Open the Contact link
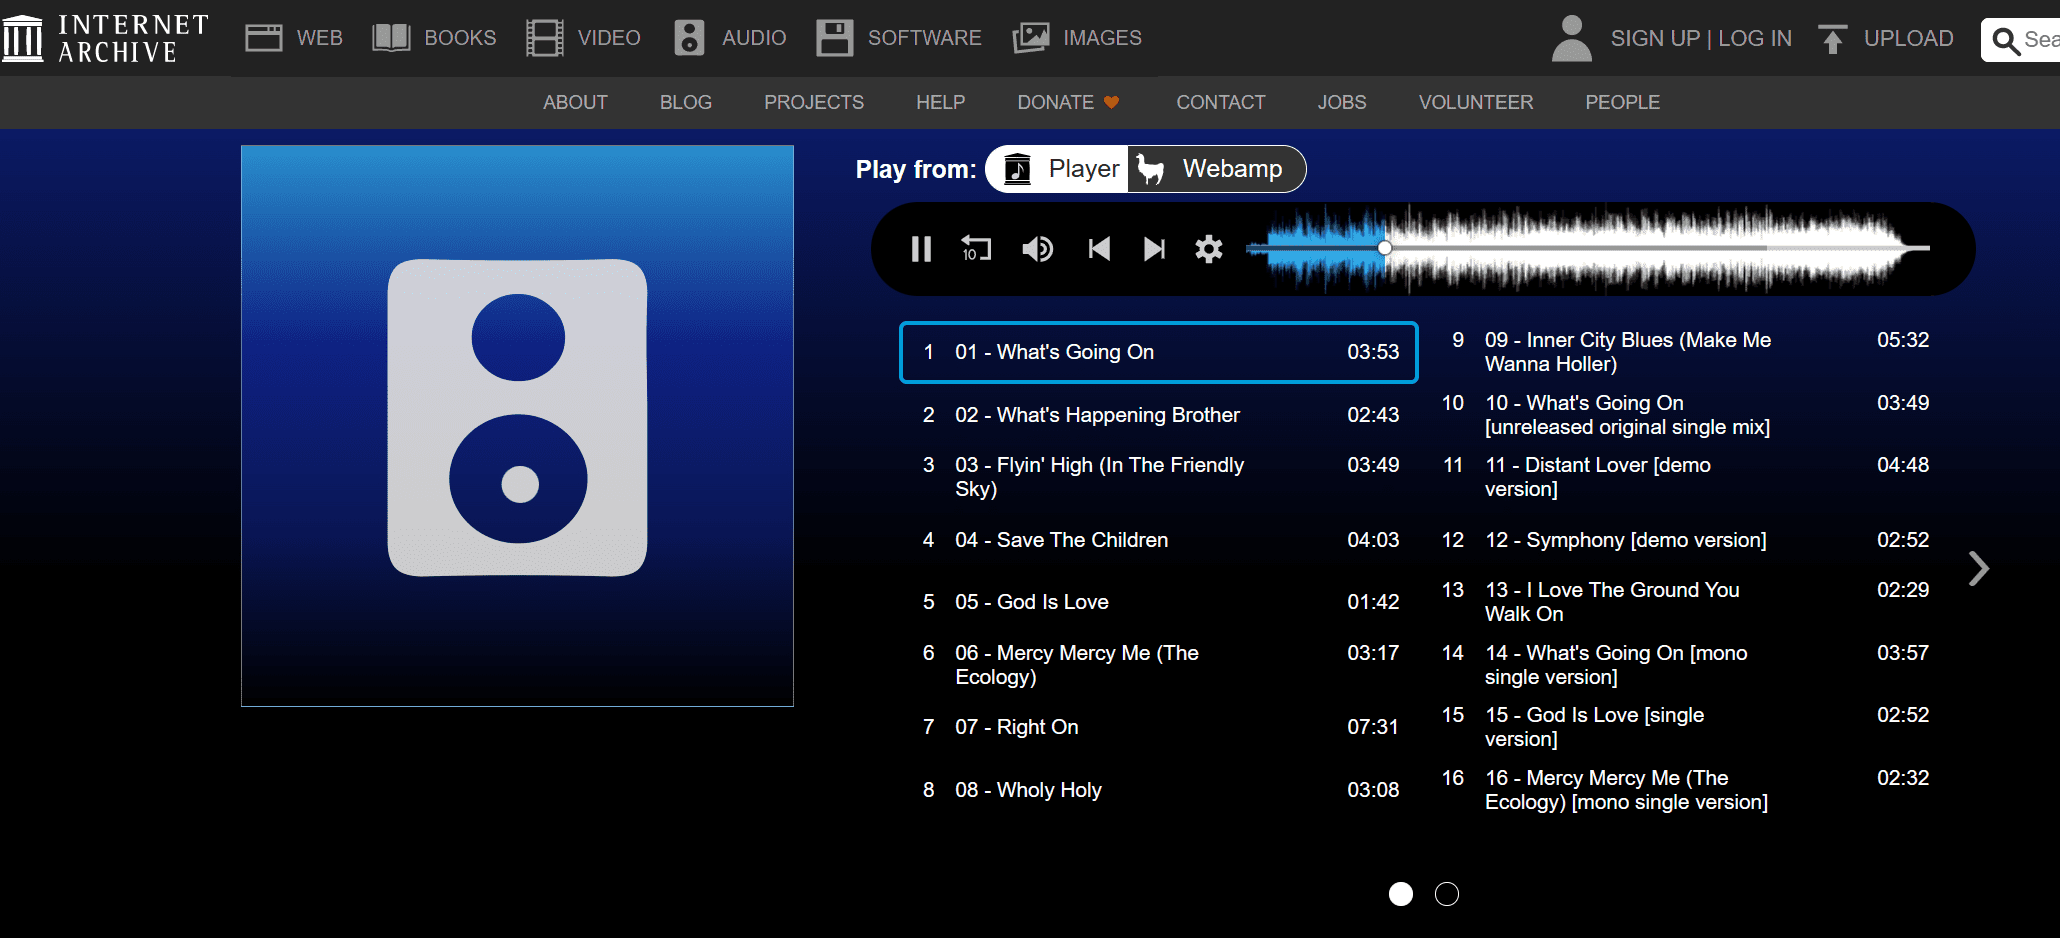The image size is (2060, 938). [x=1221, y=102]
